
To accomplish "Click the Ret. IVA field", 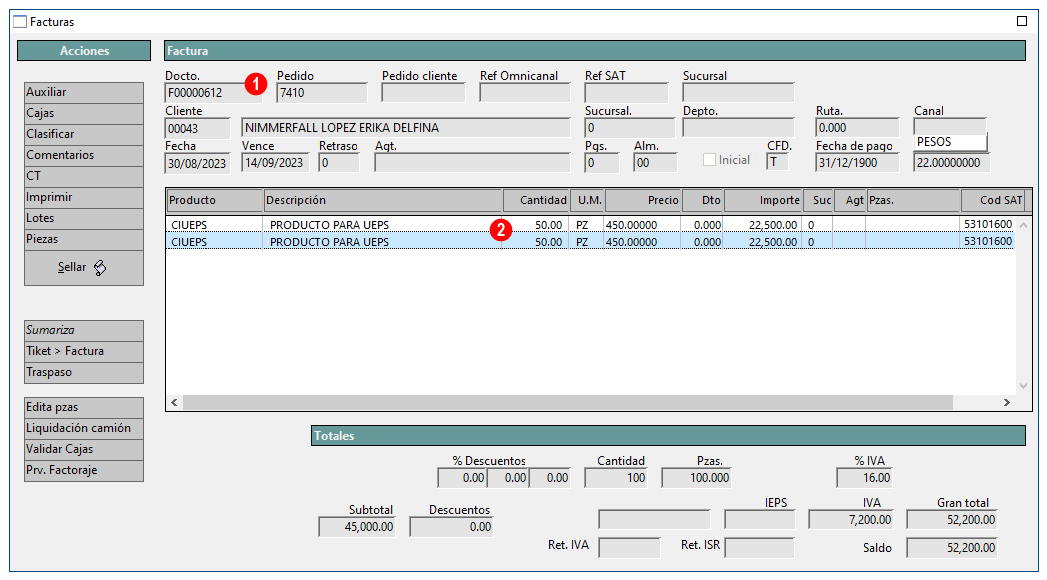I will tap(630, 548).
